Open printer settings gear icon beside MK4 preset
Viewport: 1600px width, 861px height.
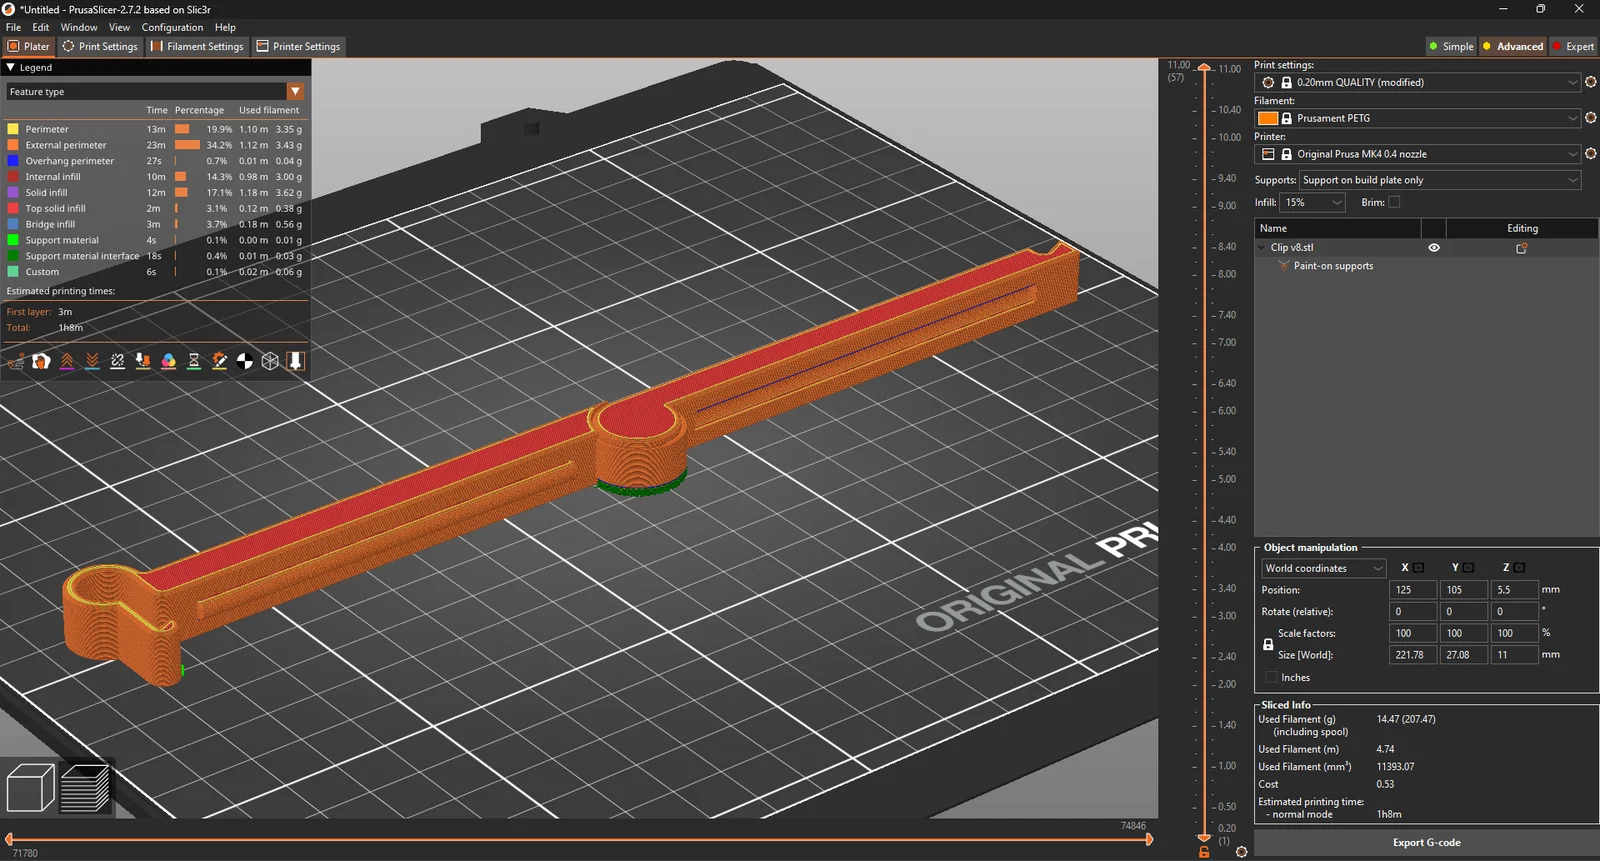point(1591,154)
